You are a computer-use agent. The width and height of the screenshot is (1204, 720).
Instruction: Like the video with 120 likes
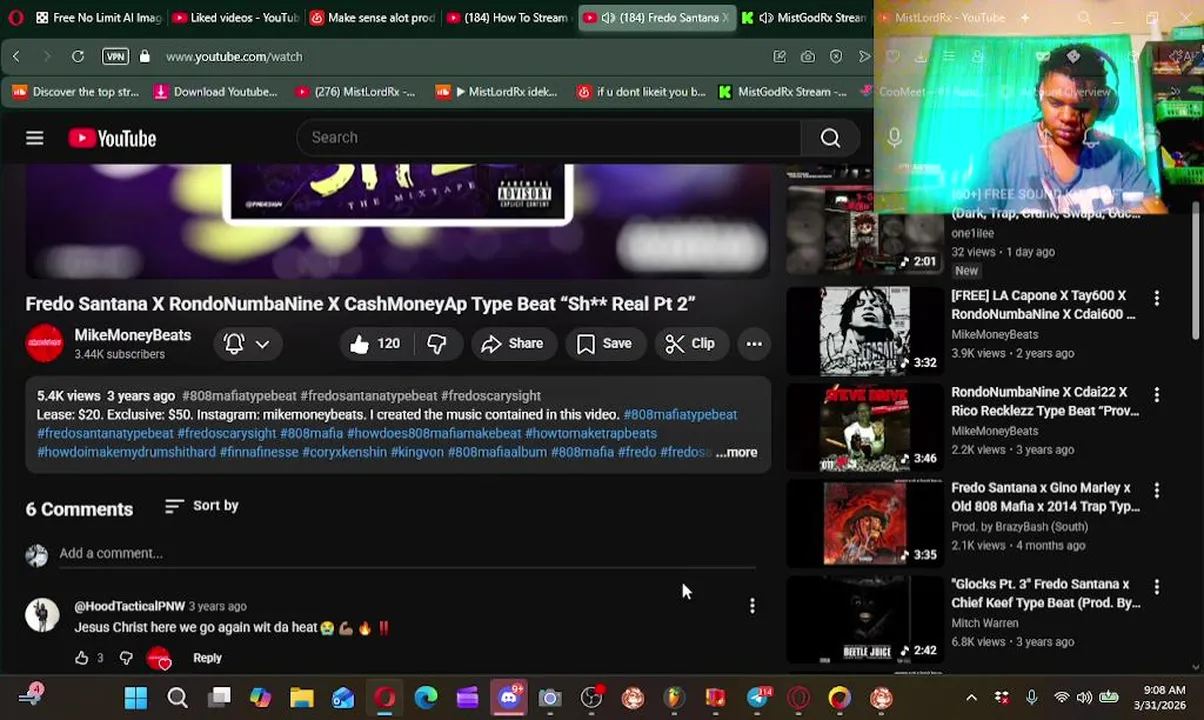point(375,344)
